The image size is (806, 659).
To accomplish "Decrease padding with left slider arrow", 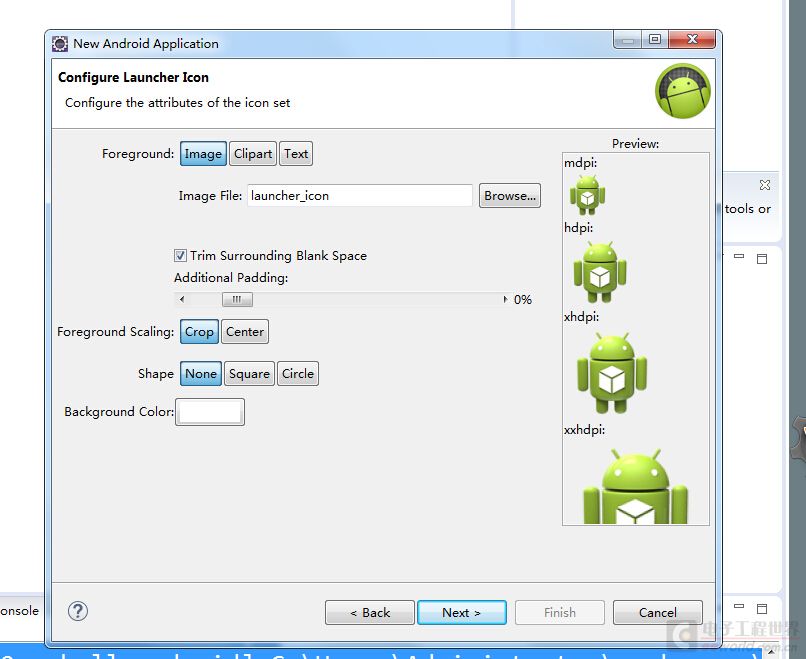I will pyautogui.click(x=182, y=299).
